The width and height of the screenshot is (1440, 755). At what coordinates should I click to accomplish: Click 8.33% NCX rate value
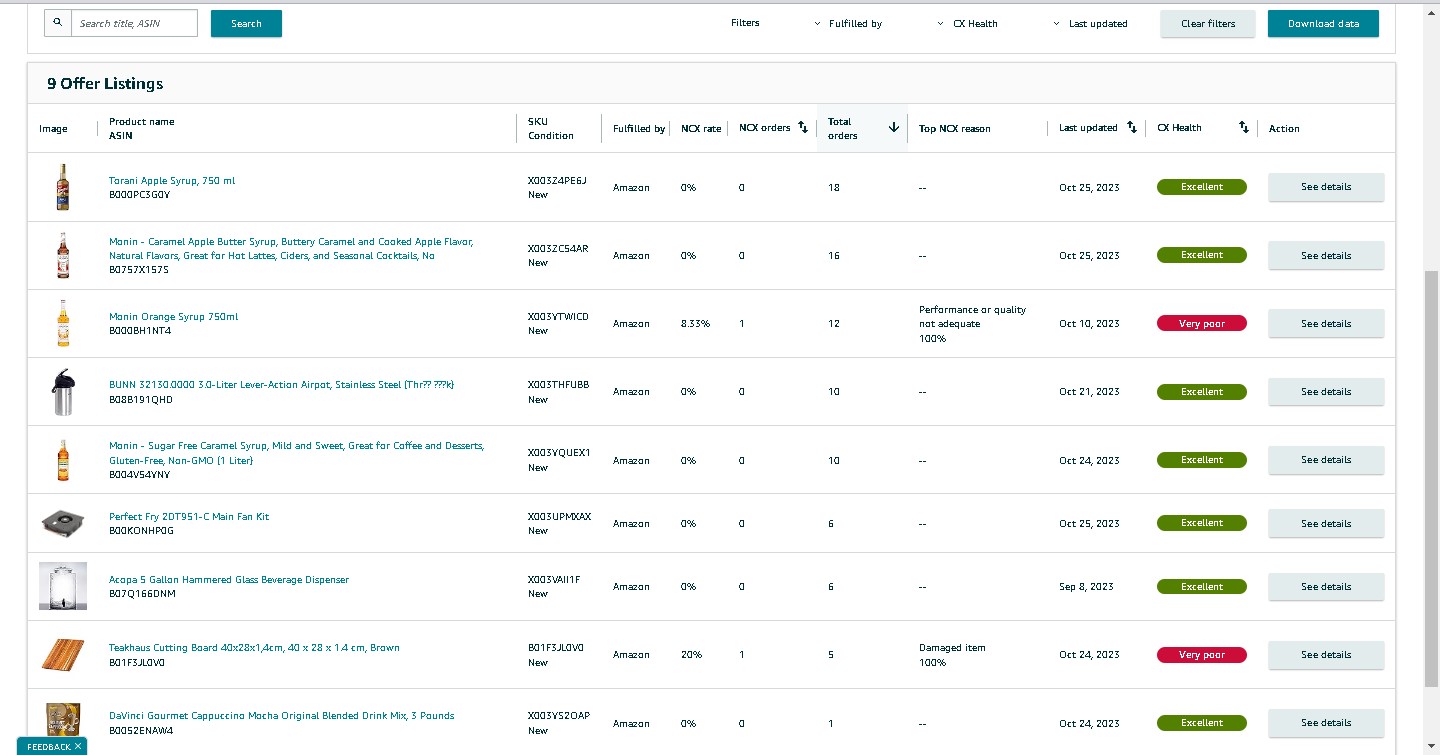pos(695,324)
